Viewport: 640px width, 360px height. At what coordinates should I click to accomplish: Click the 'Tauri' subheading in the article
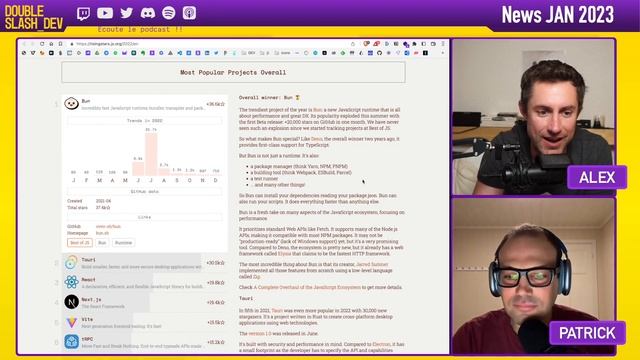tap(246, 298)
